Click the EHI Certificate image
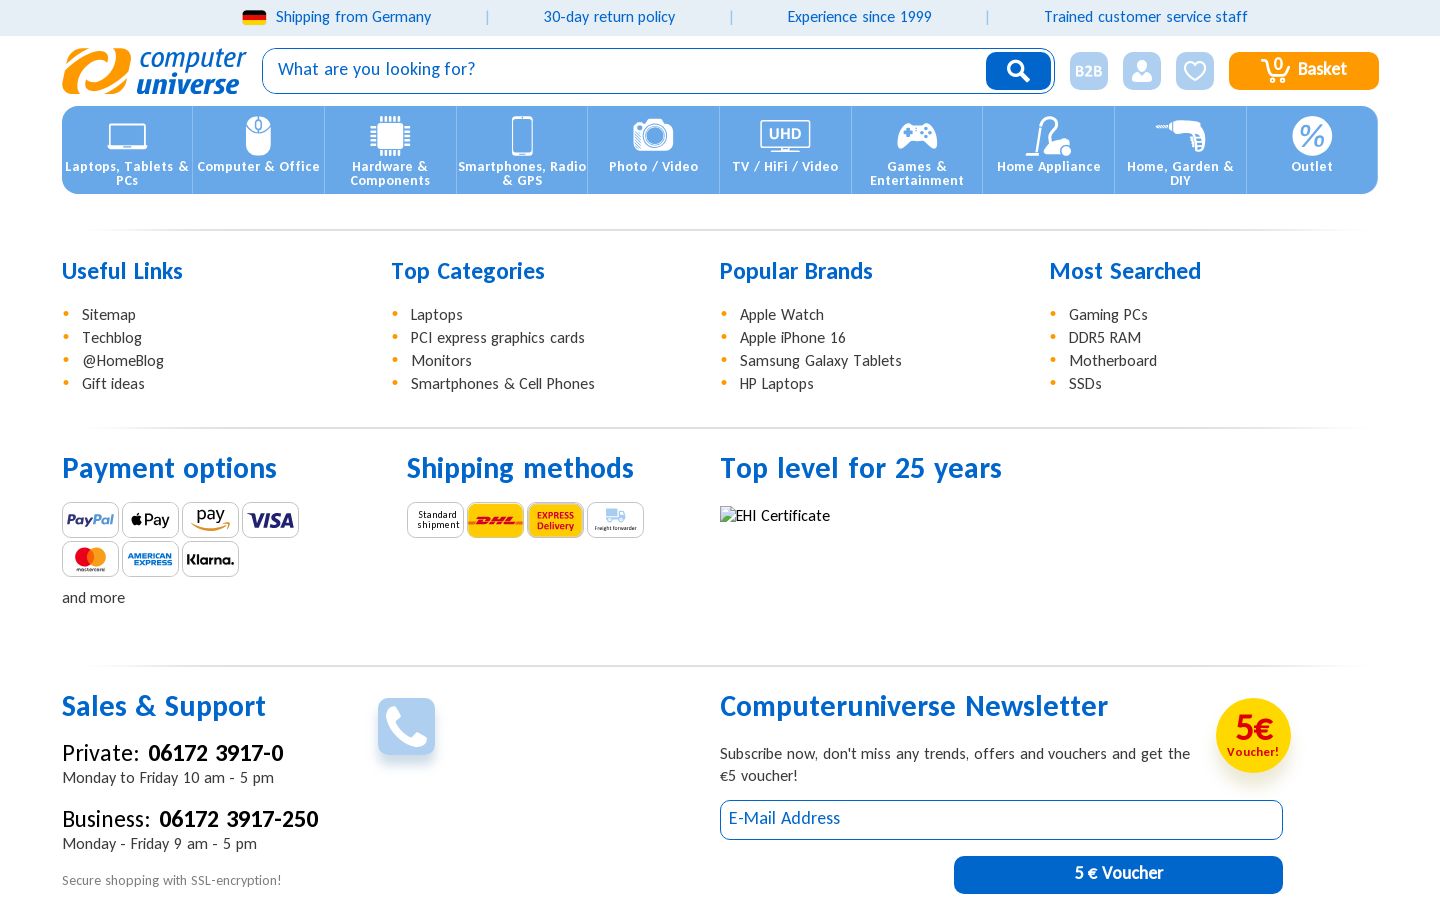The image size is (1440, 900). pyautogui.click(x=775, y=516)
